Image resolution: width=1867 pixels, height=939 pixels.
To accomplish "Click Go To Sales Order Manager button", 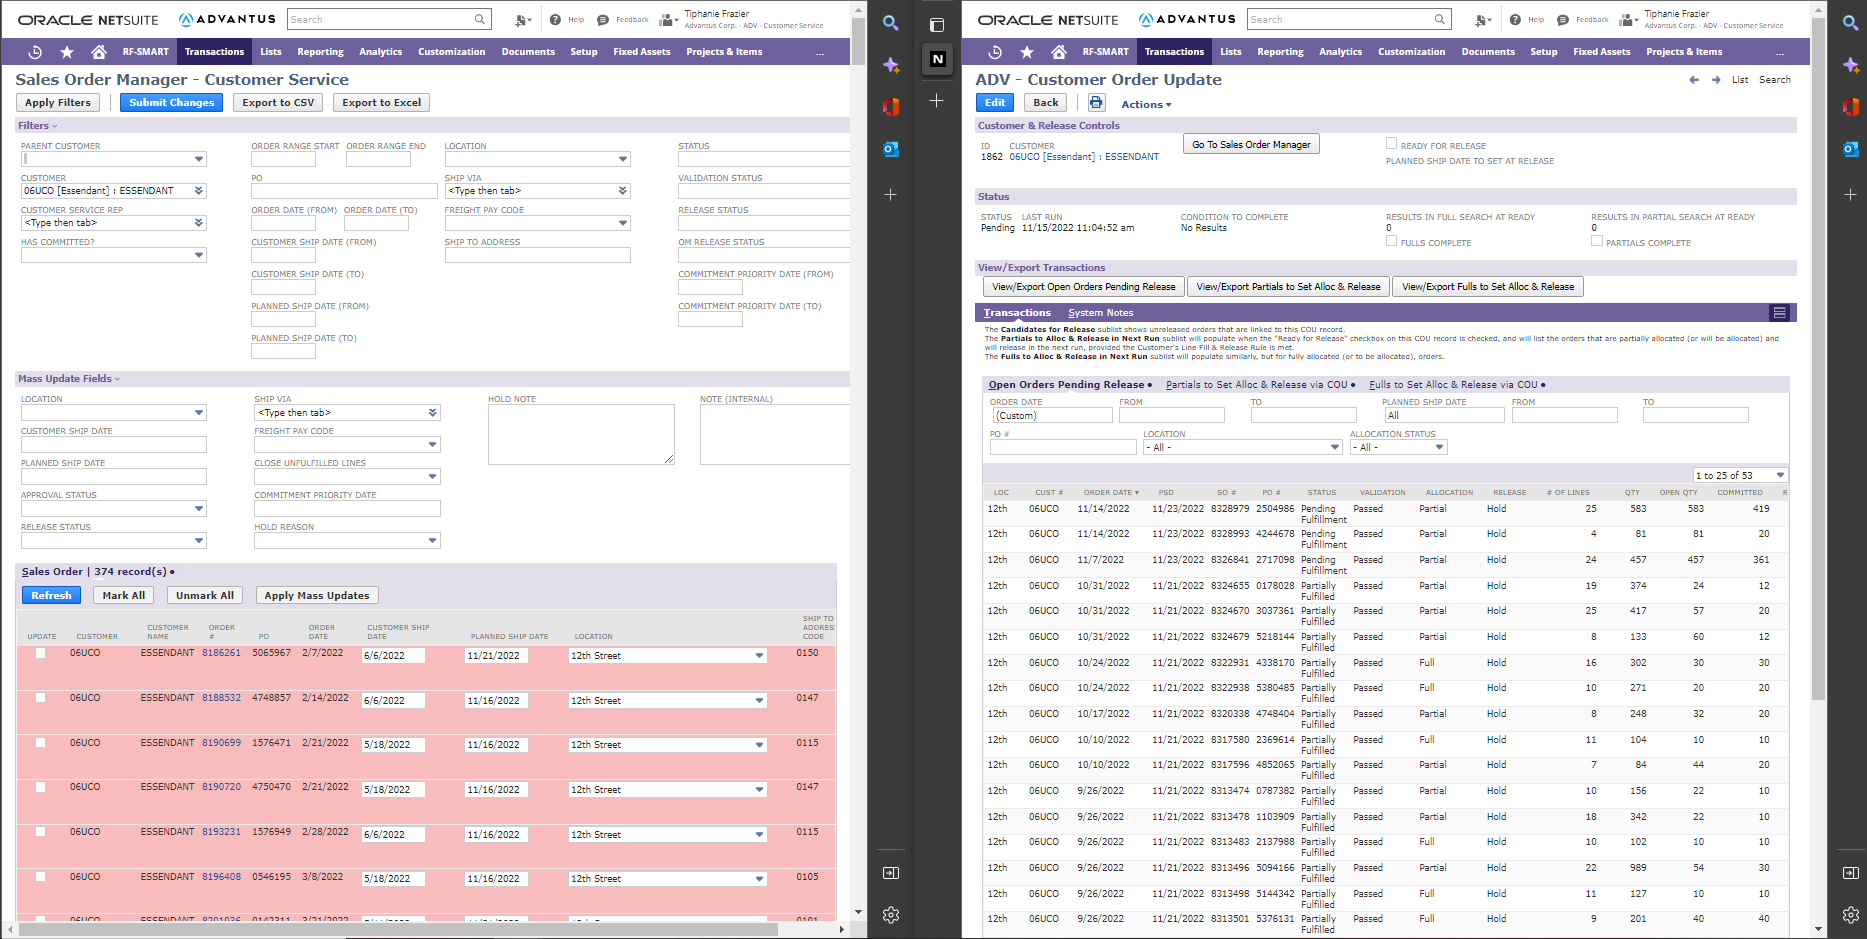I will 1251,144.
